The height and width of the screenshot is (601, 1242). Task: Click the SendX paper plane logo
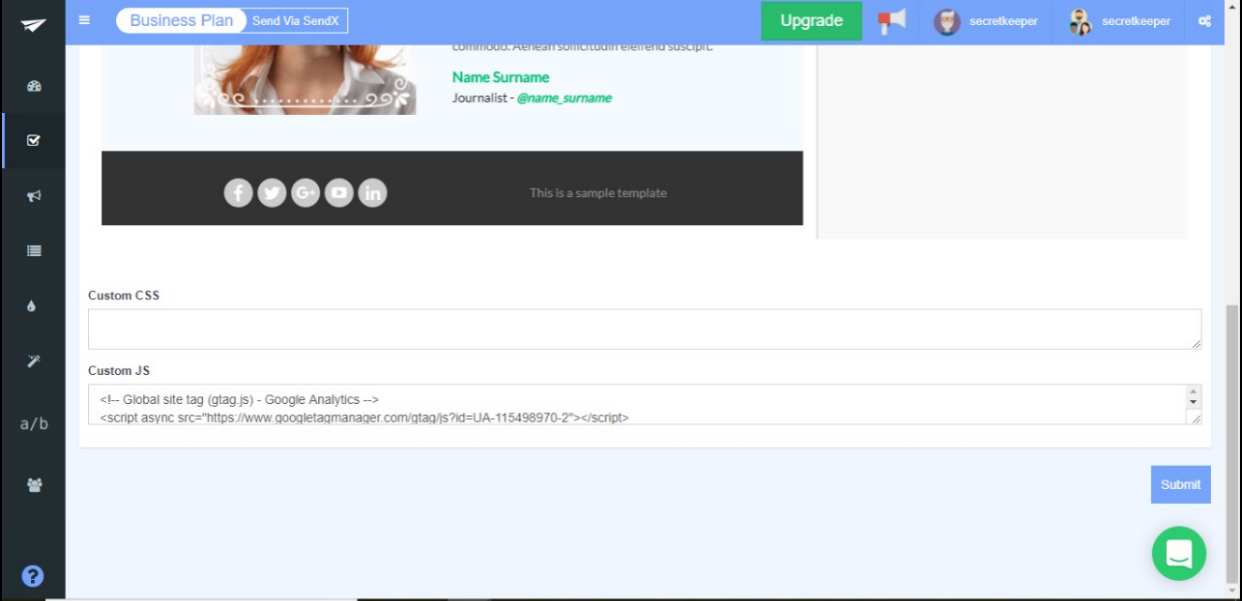click(33, 25)
